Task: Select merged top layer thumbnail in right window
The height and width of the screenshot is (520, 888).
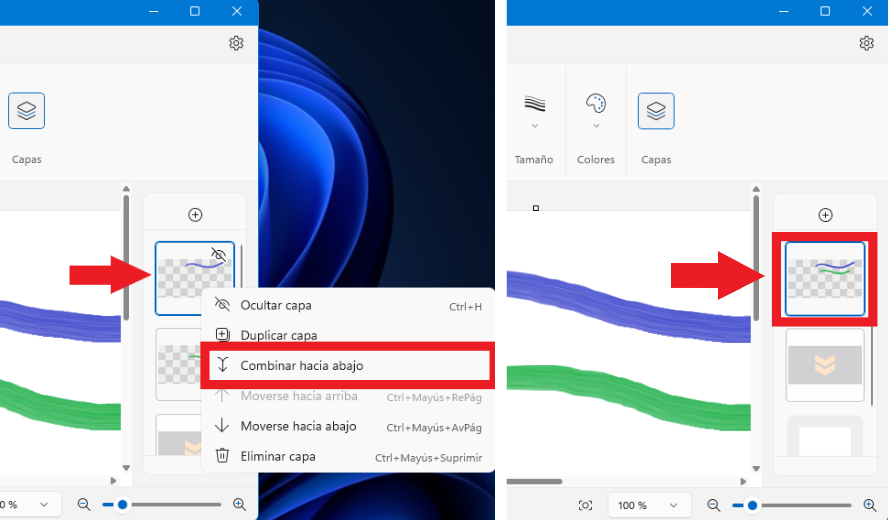Action: pyautogui.click(x=825, y=279)
